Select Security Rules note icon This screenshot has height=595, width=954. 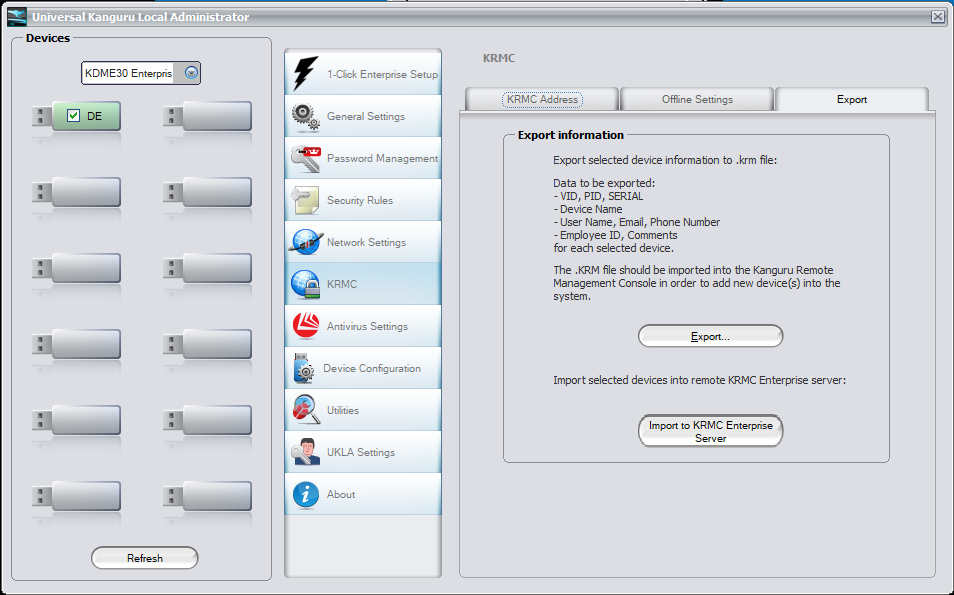point(305,200)
